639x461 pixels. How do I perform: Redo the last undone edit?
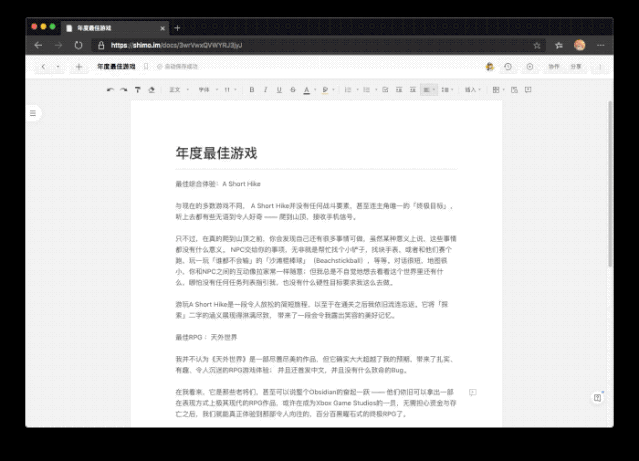click(x=123, y=90)
